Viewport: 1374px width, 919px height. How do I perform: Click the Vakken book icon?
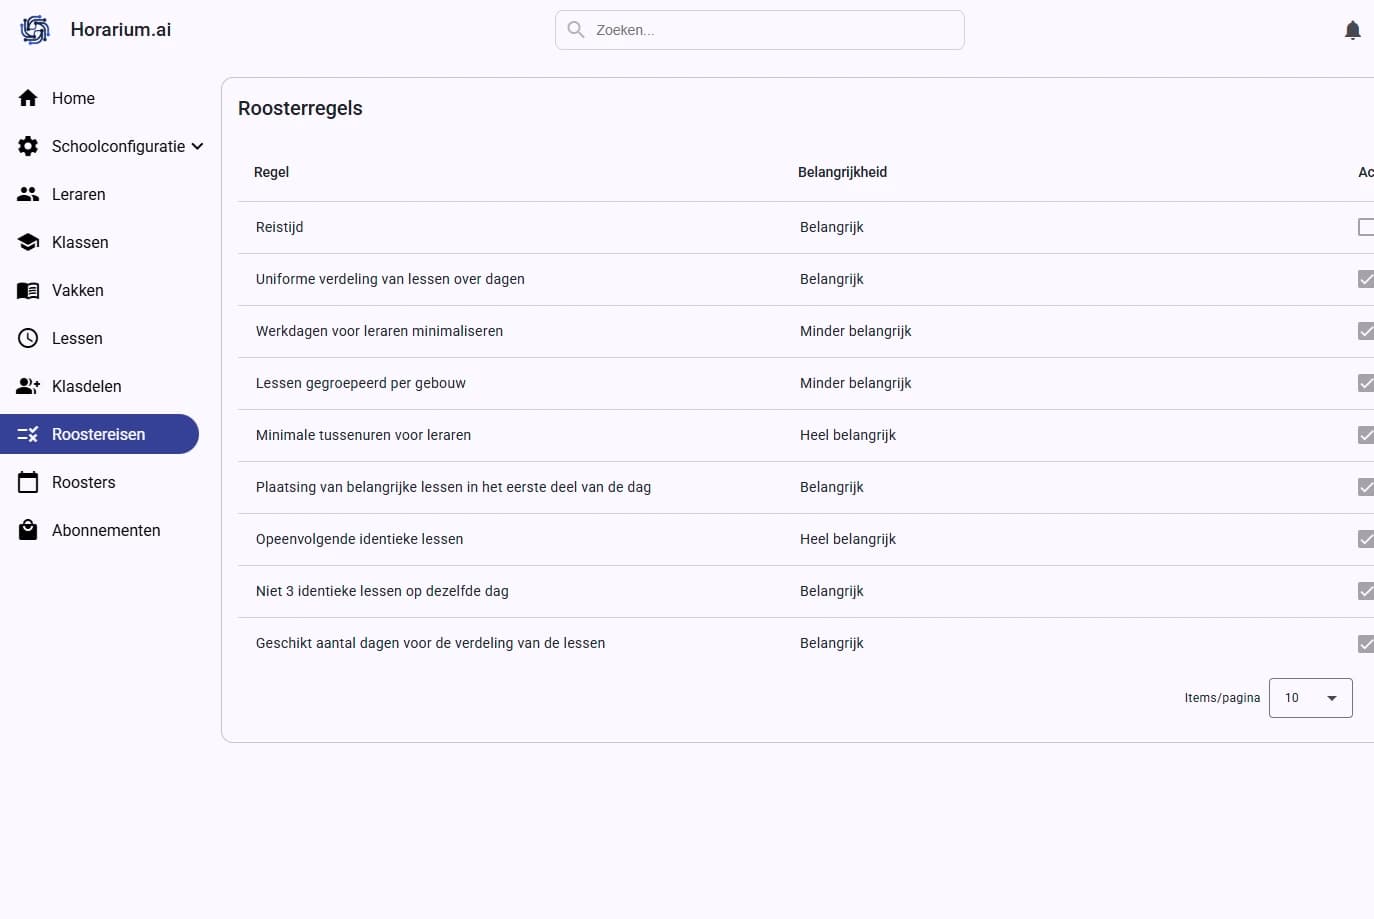point(28,290)
